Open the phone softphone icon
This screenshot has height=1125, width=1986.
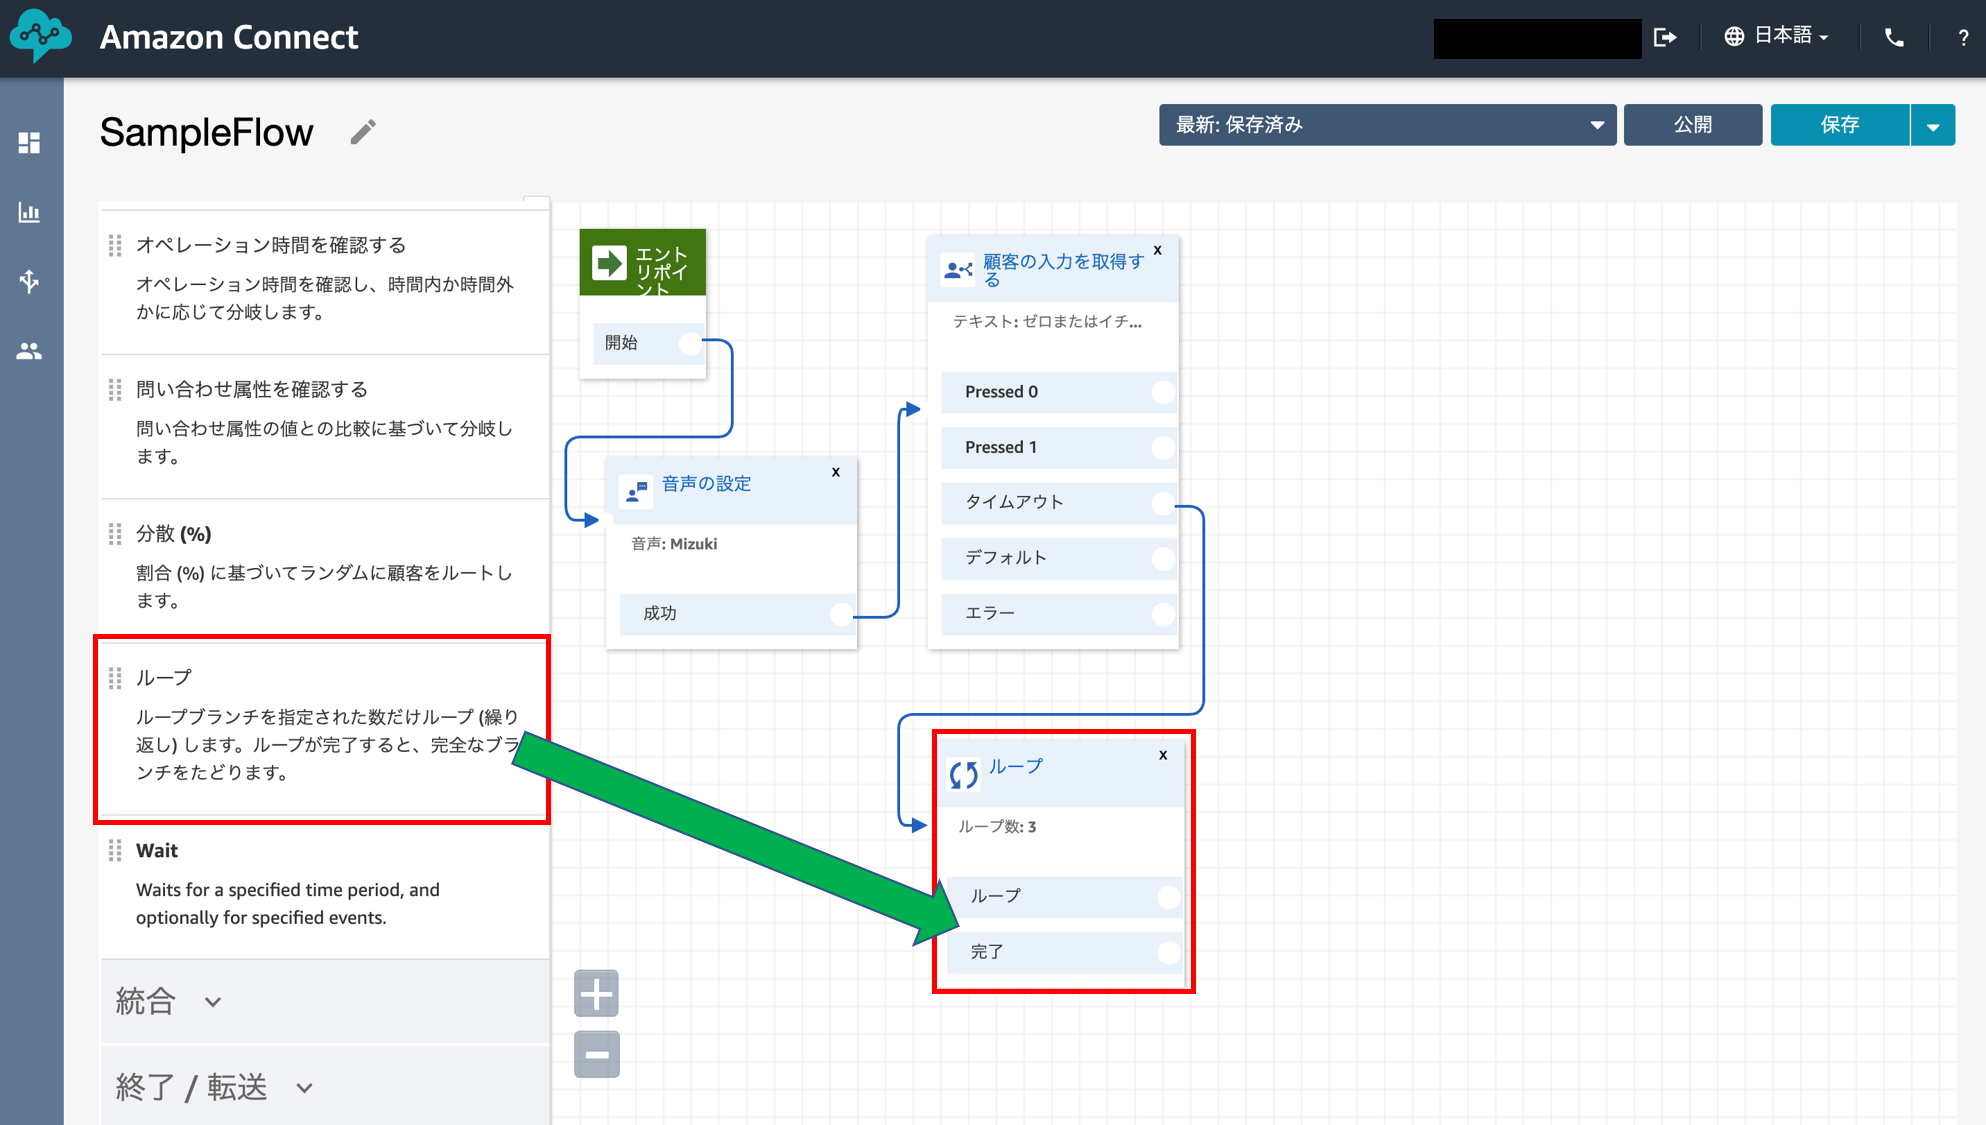[1894, 37]
